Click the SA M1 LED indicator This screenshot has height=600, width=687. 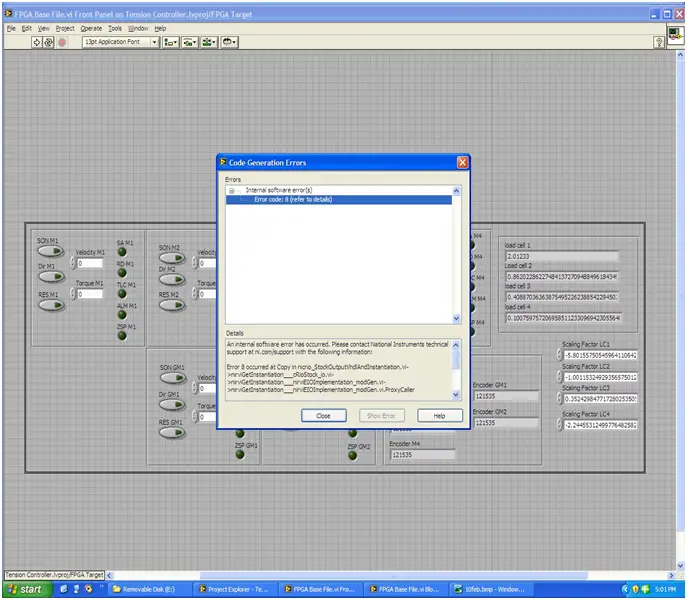122,252
